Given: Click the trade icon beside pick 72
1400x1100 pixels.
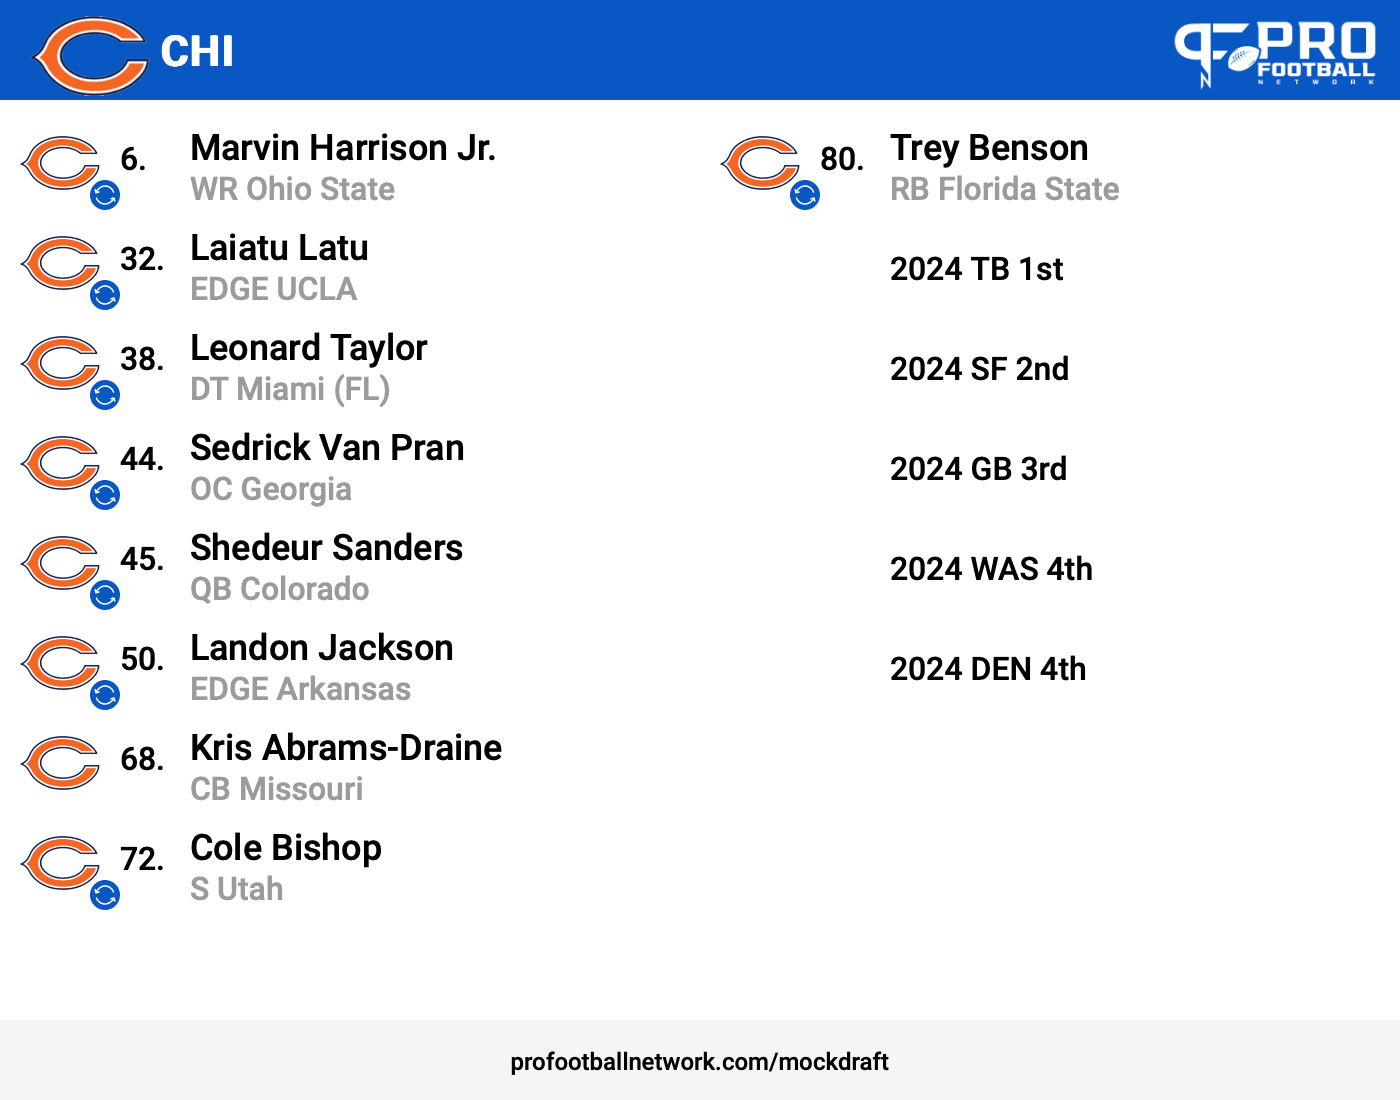Looking at the screenshot, I should (105, 895).
